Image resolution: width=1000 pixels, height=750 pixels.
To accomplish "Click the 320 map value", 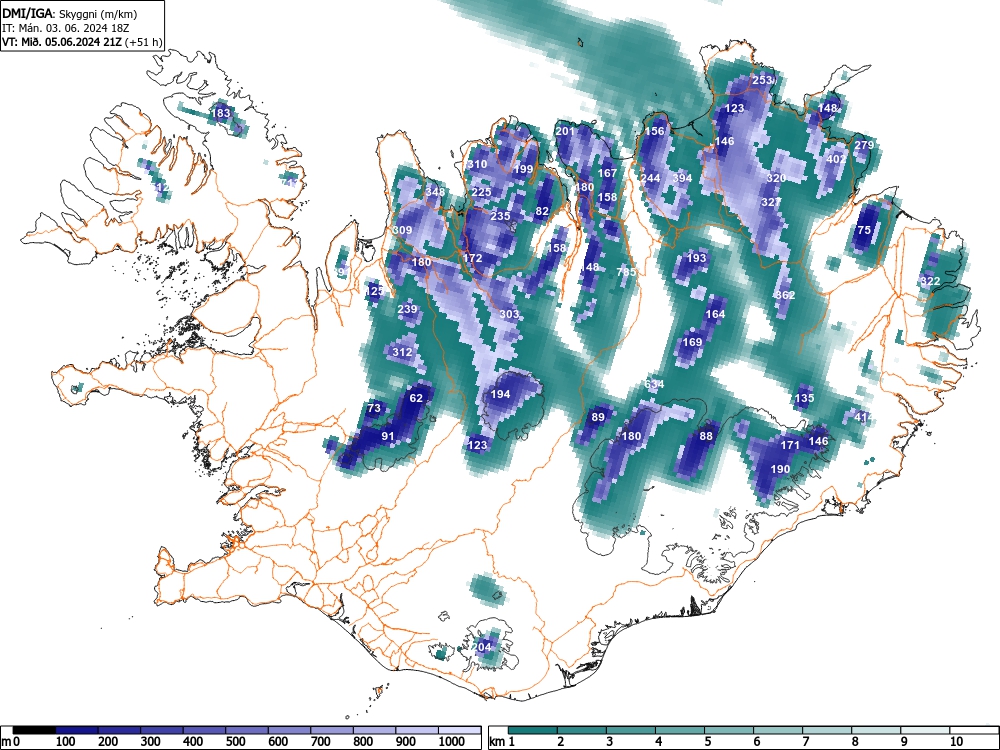I will pyautogui.click(x=776, y=178).
